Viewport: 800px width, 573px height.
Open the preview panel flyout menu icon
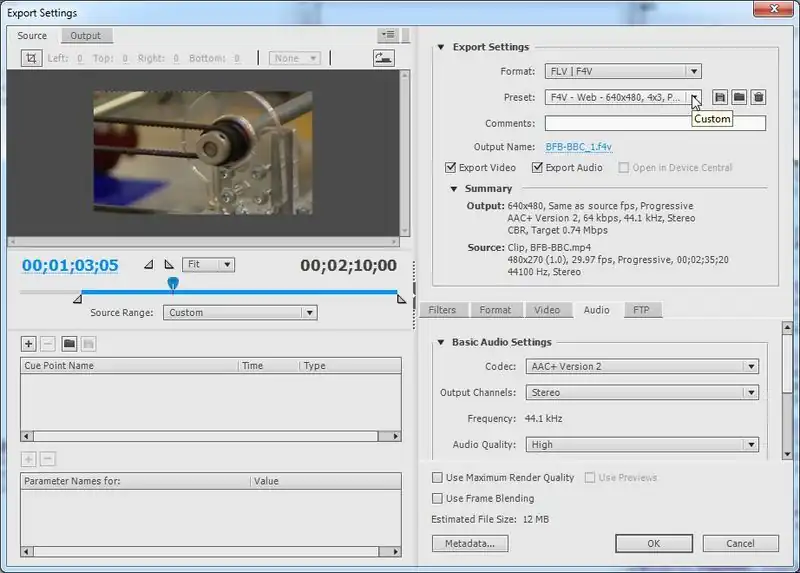(x=388, y=35)
